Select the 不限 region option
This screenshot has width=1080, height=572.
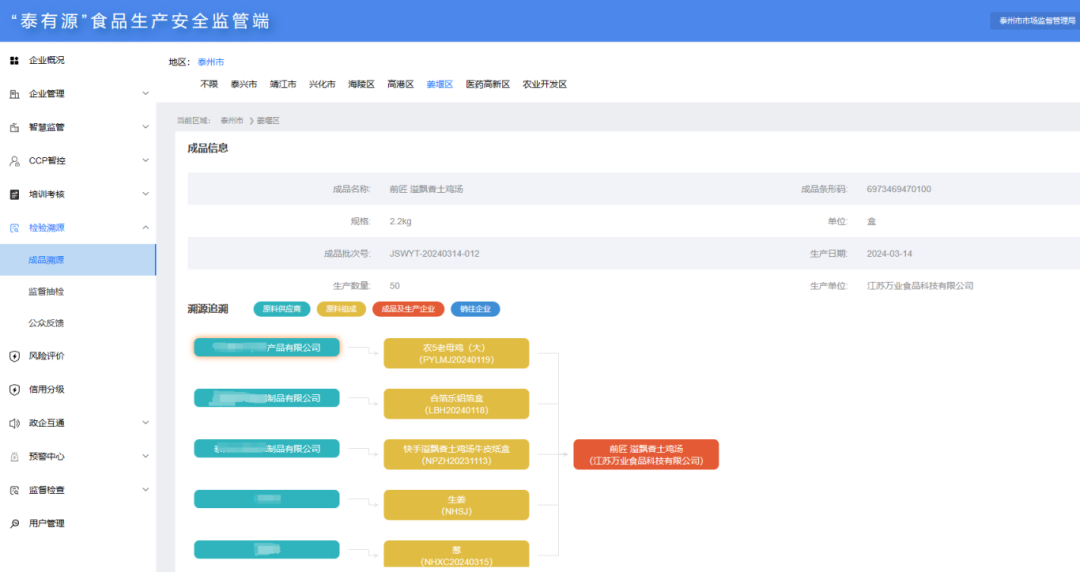coord(209,85)
